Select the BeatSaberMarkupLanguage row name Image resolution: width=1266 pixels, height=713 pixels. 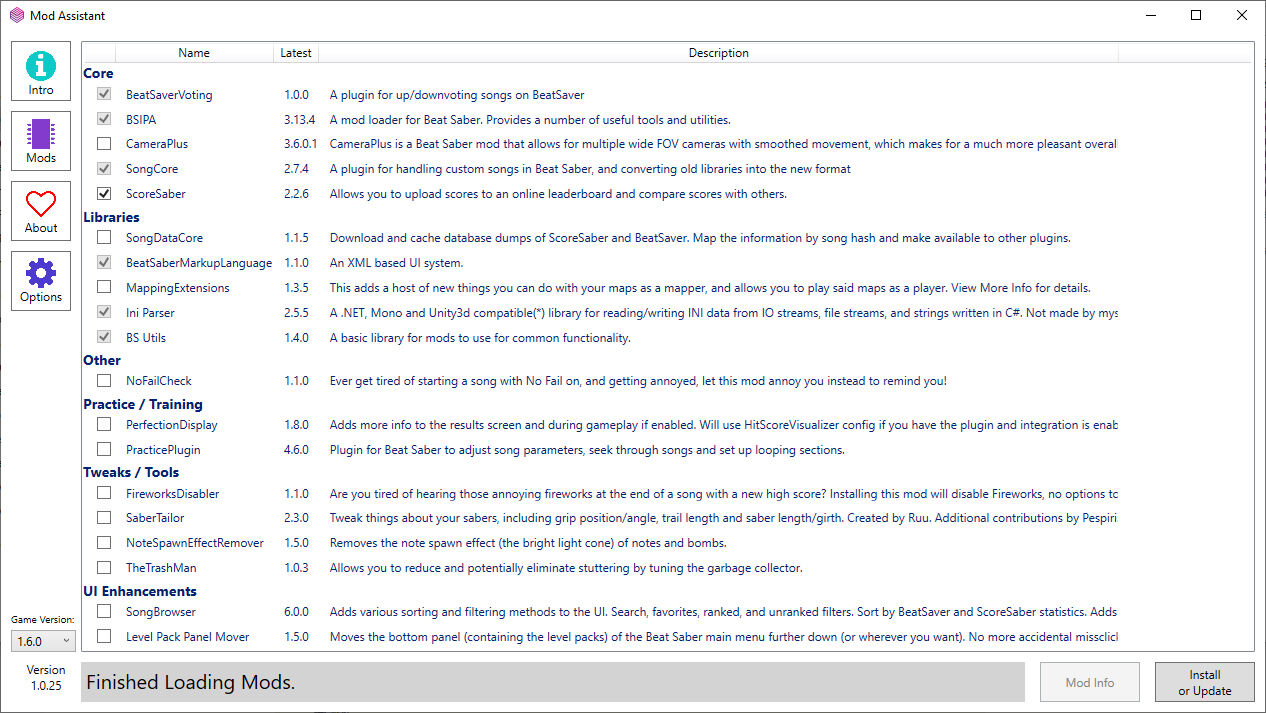click(199, 263)
